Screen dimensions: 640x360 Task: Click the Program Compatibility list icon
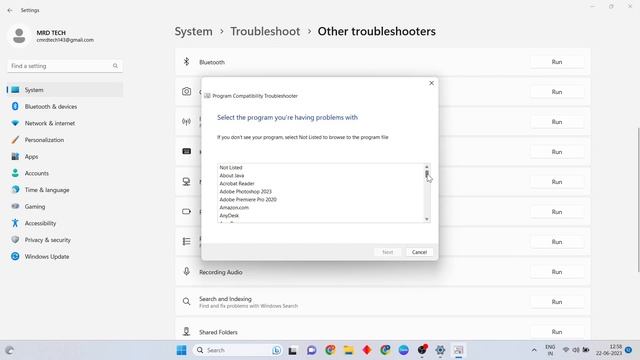click(187, 242)
